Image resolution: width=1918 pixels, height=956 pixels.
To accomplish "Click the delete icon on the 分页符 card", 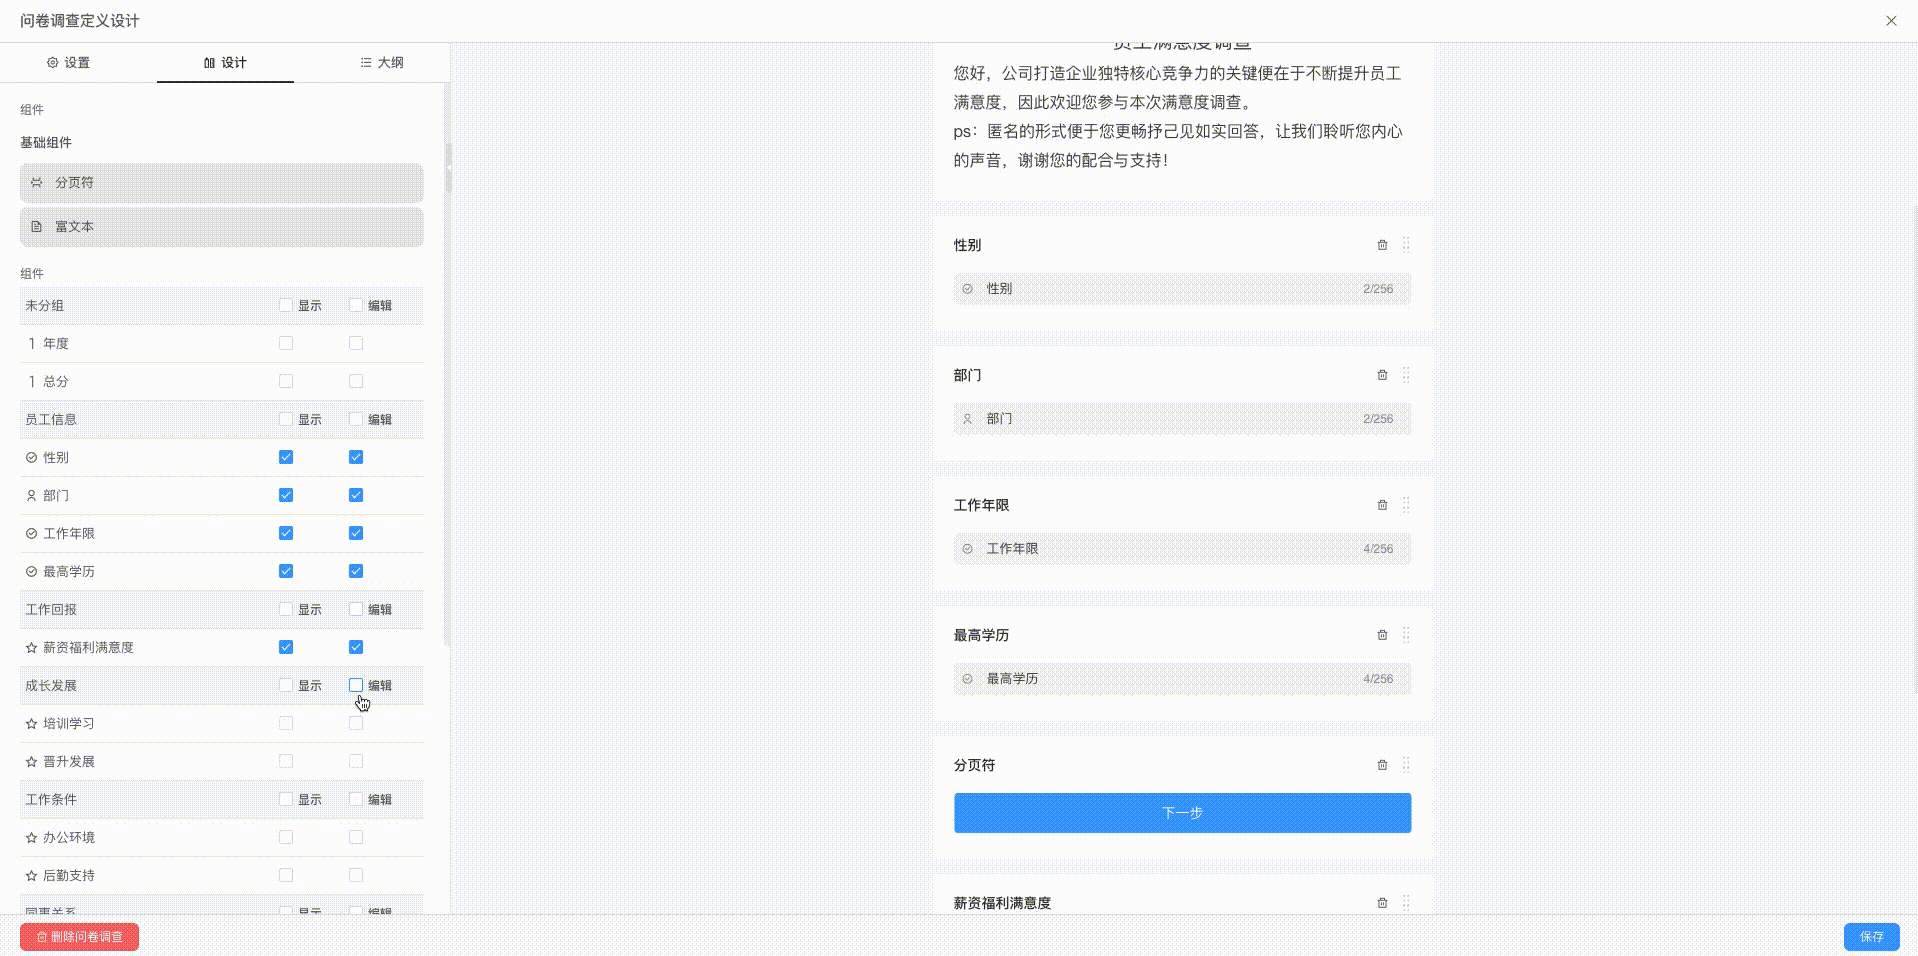I will pyautogui.click(x=1383, y=765).
